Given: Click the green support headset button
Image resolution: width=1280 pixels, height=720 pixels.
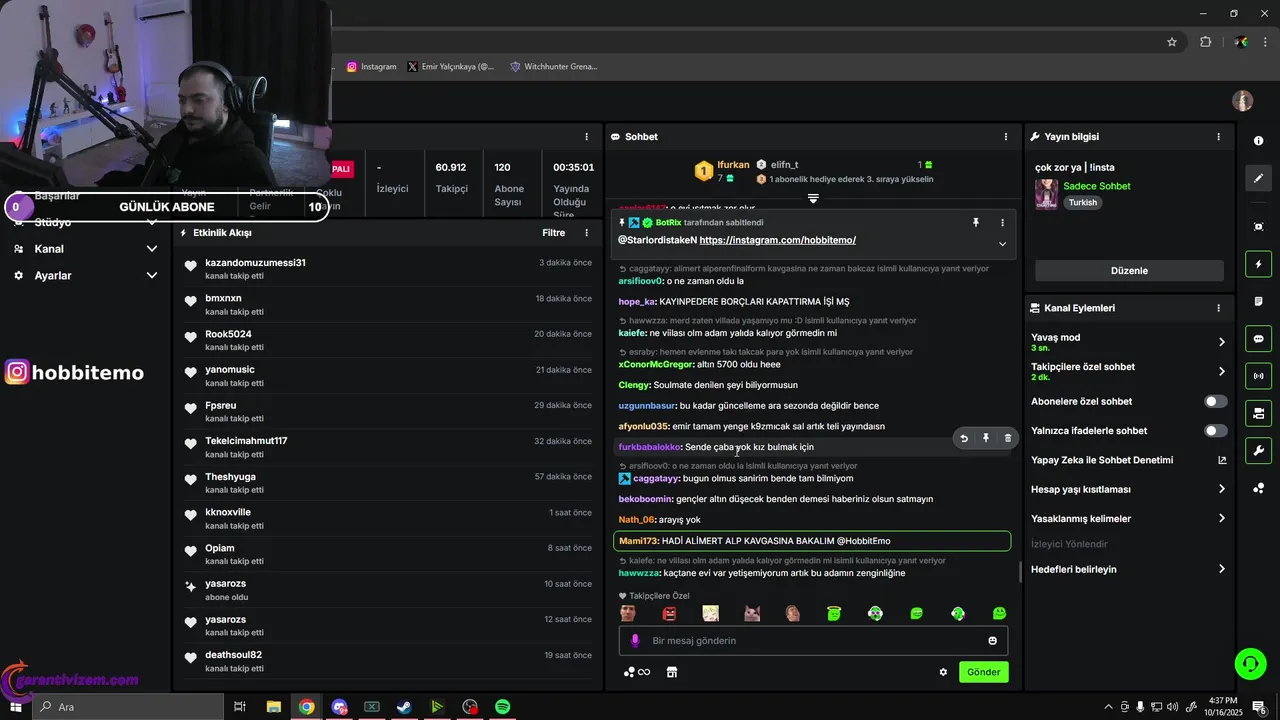Looking at the screenshot, I should point(1249,663).
